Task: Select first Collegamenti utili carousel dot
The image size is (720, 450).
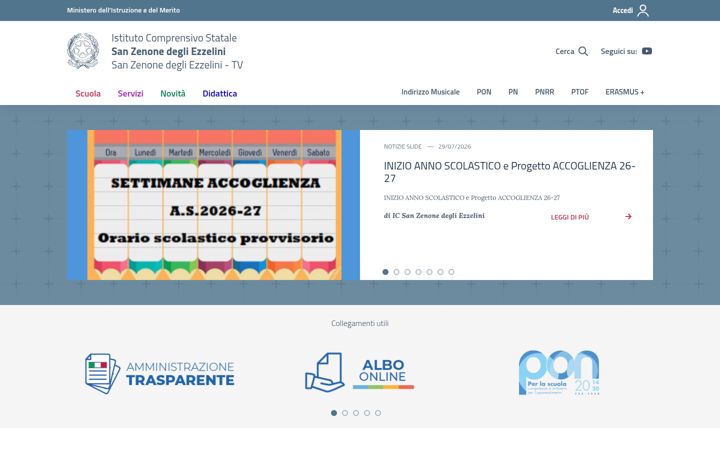Action: 334,413
